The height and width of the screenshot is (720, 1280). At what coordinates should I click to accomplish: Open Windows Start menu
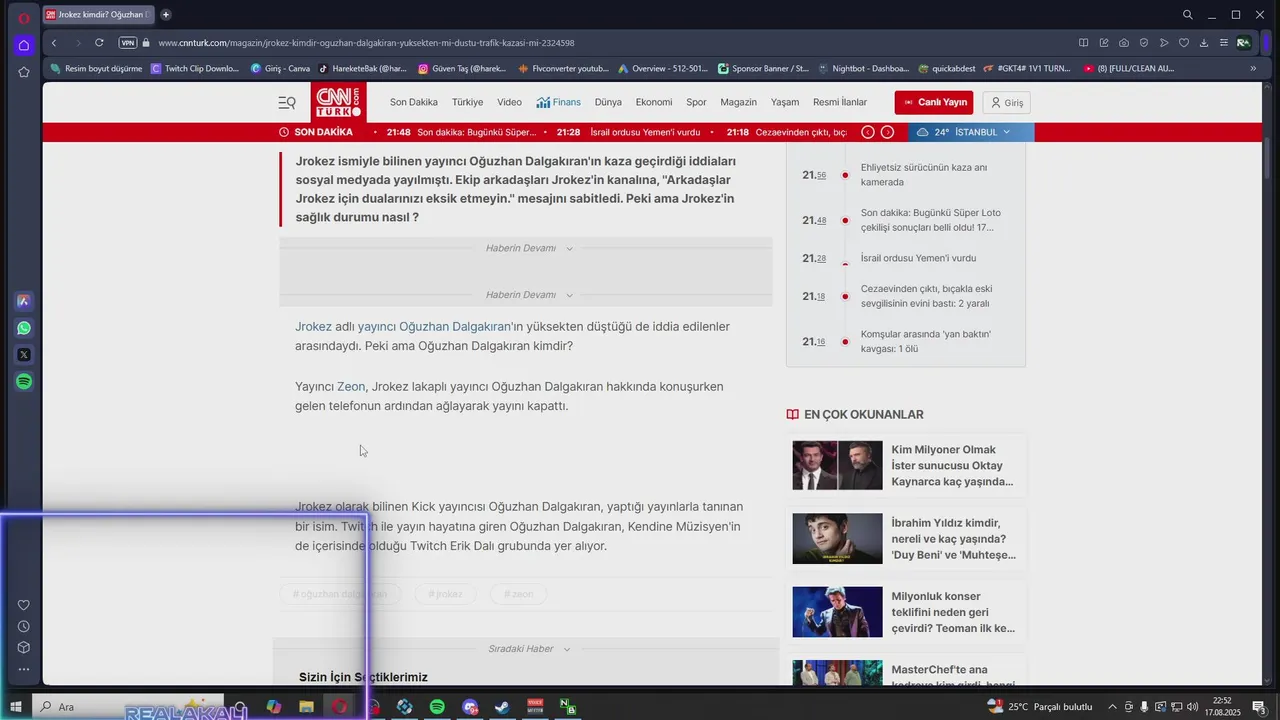coord(16,707)
